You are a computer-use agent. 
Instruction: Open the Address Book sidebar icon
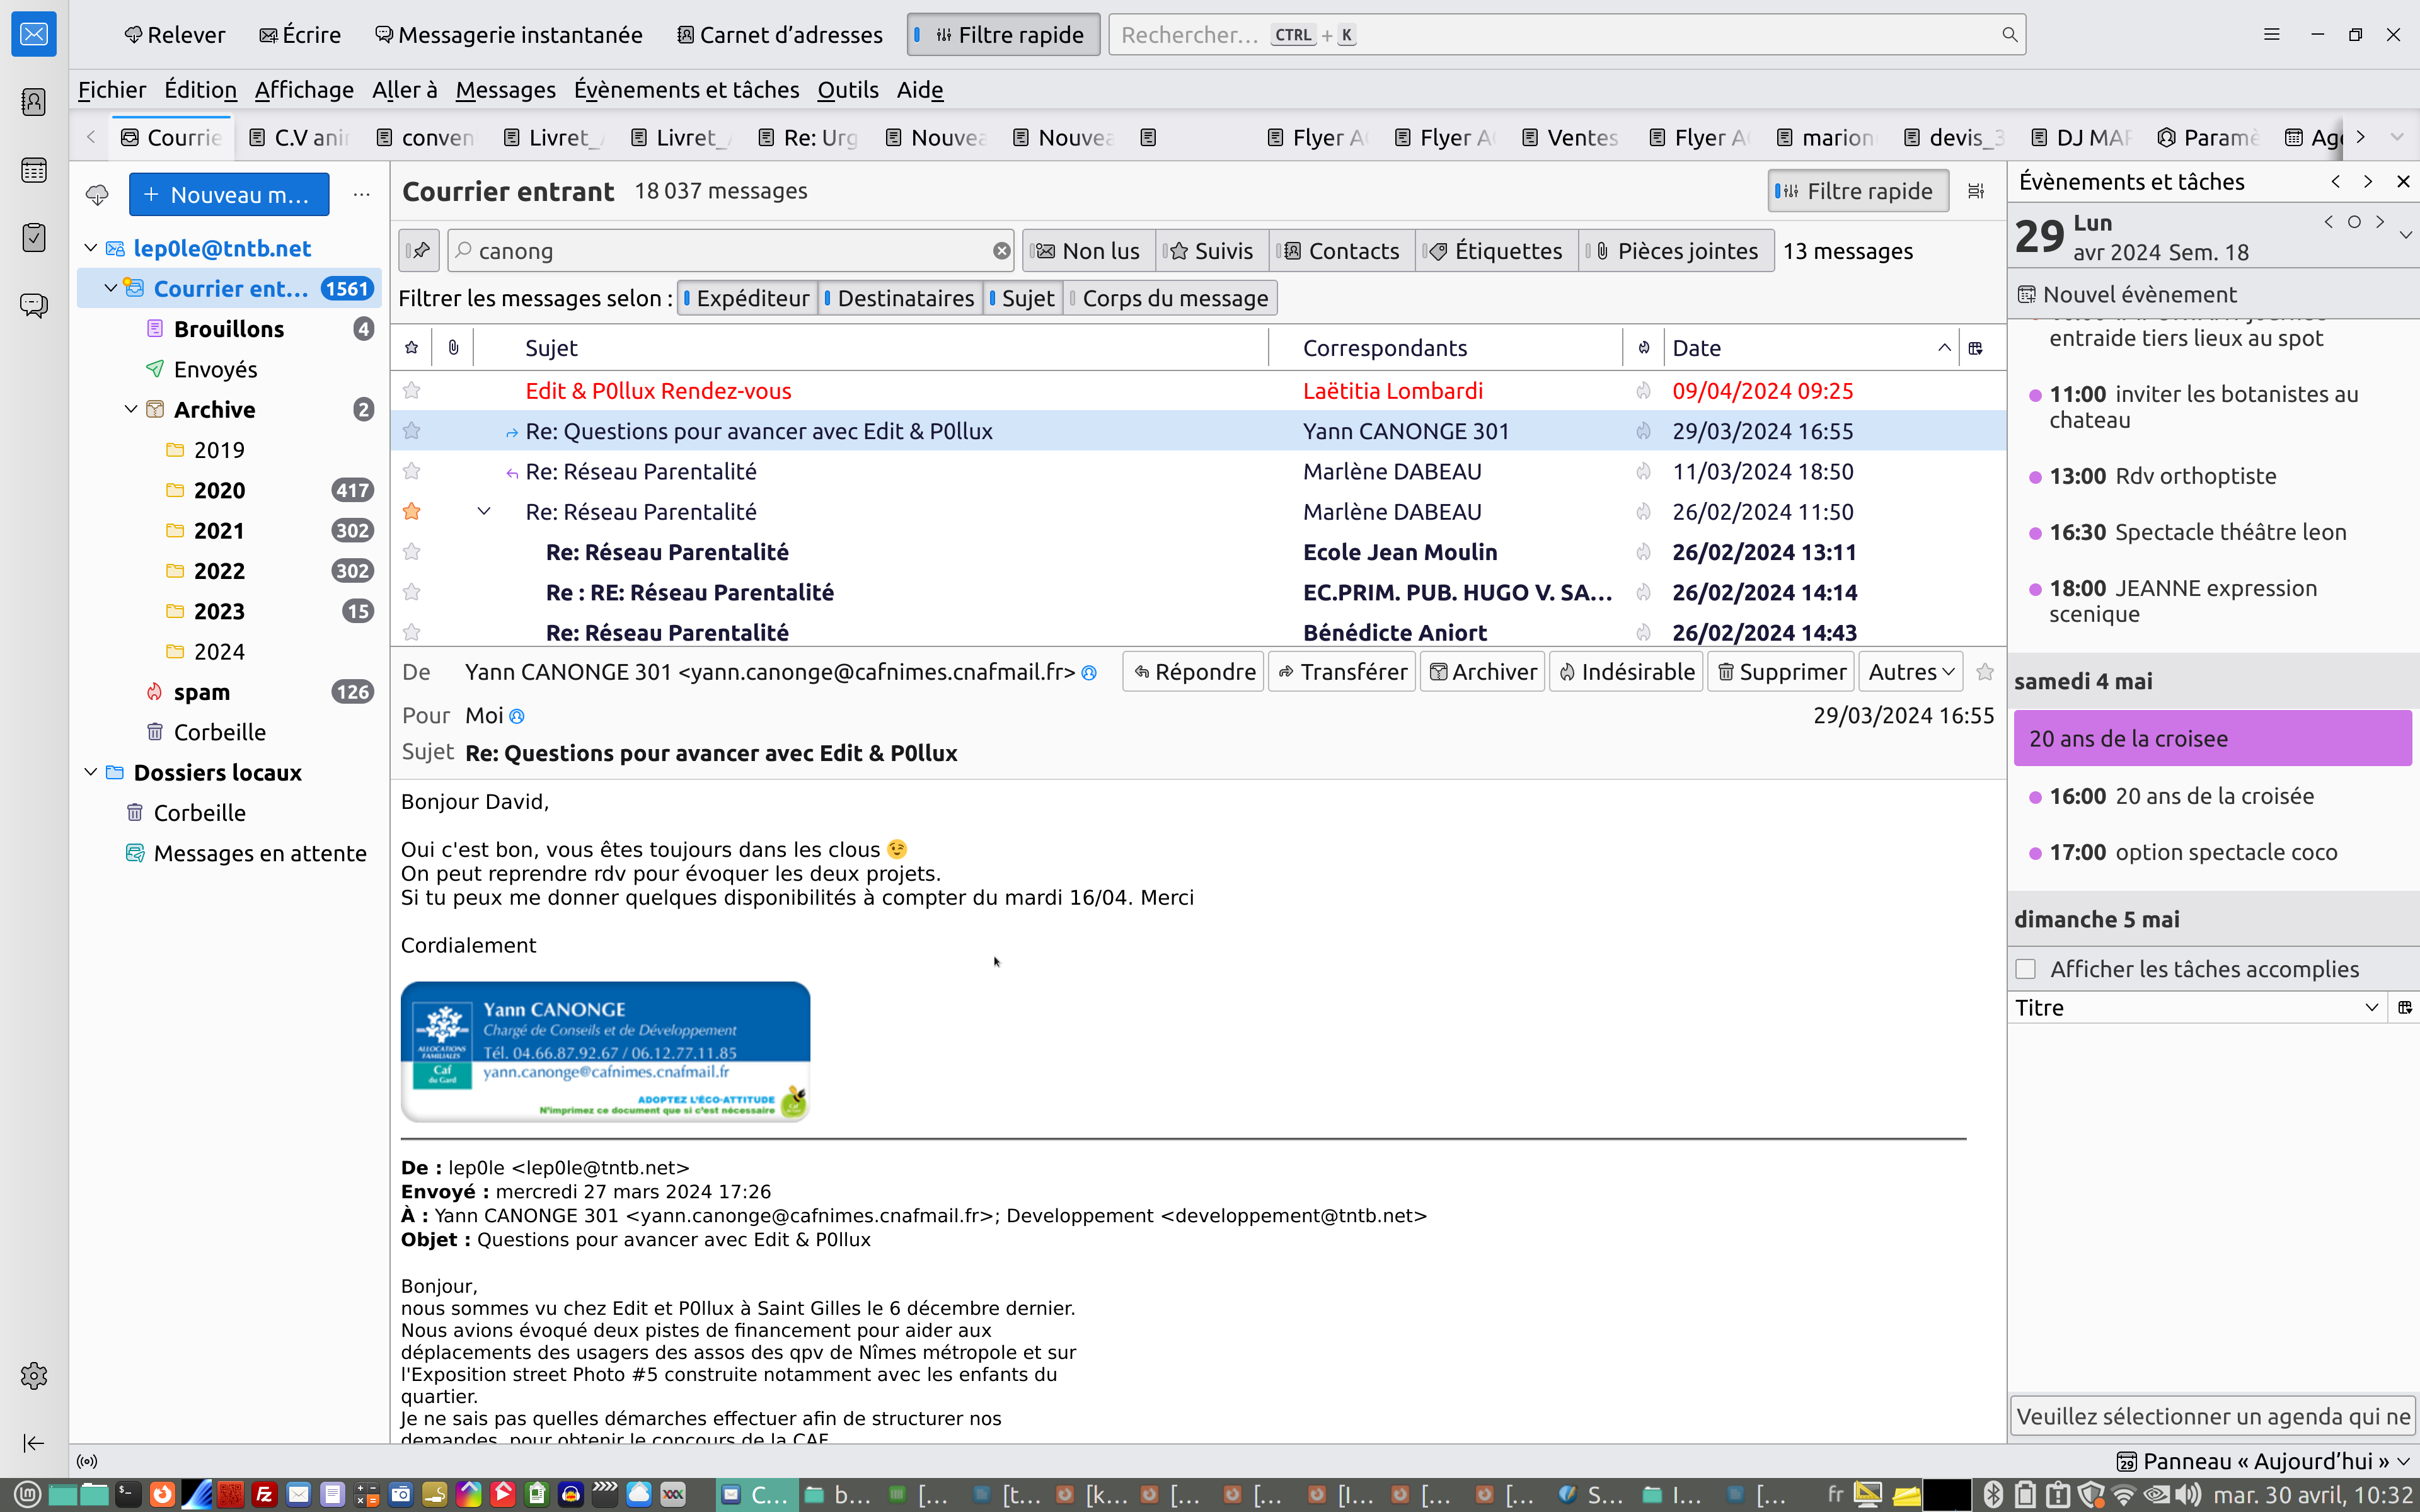(x=34, y=102)
